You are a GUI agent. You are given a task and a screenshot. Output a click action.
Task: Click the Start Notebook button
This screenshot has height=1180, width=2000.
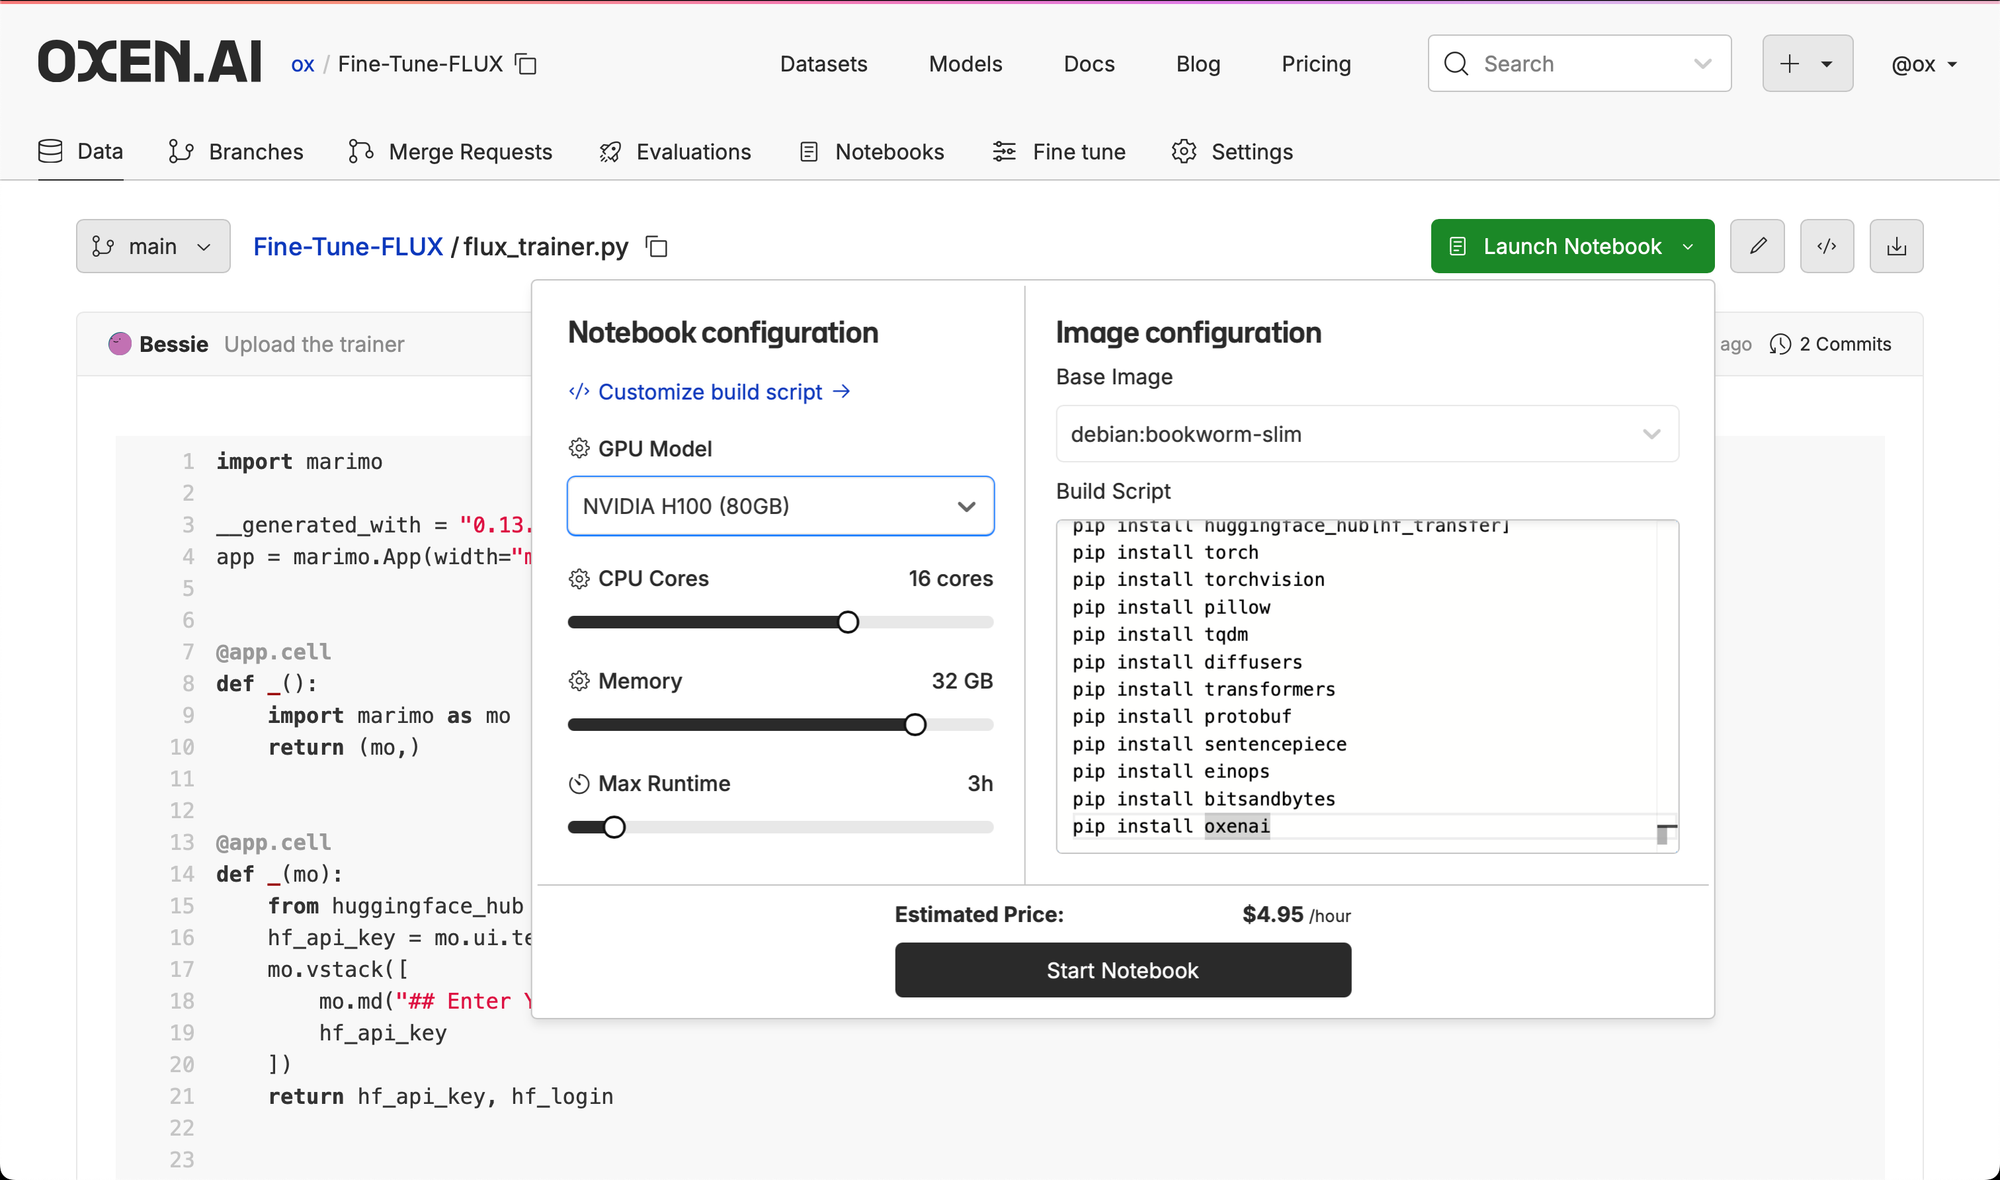pyautogui.click(x=1122, y=970)
